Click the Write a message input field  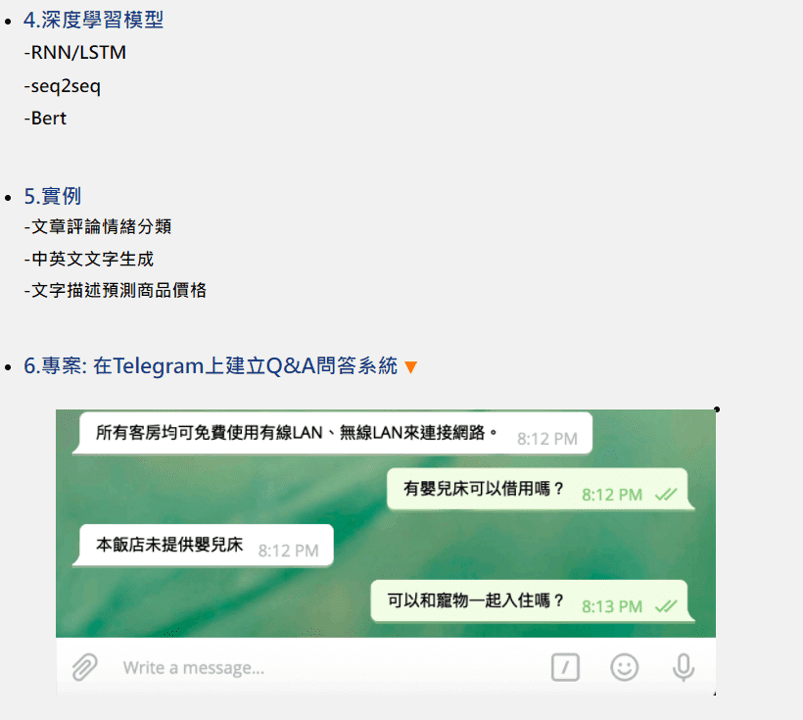point(328,667)
